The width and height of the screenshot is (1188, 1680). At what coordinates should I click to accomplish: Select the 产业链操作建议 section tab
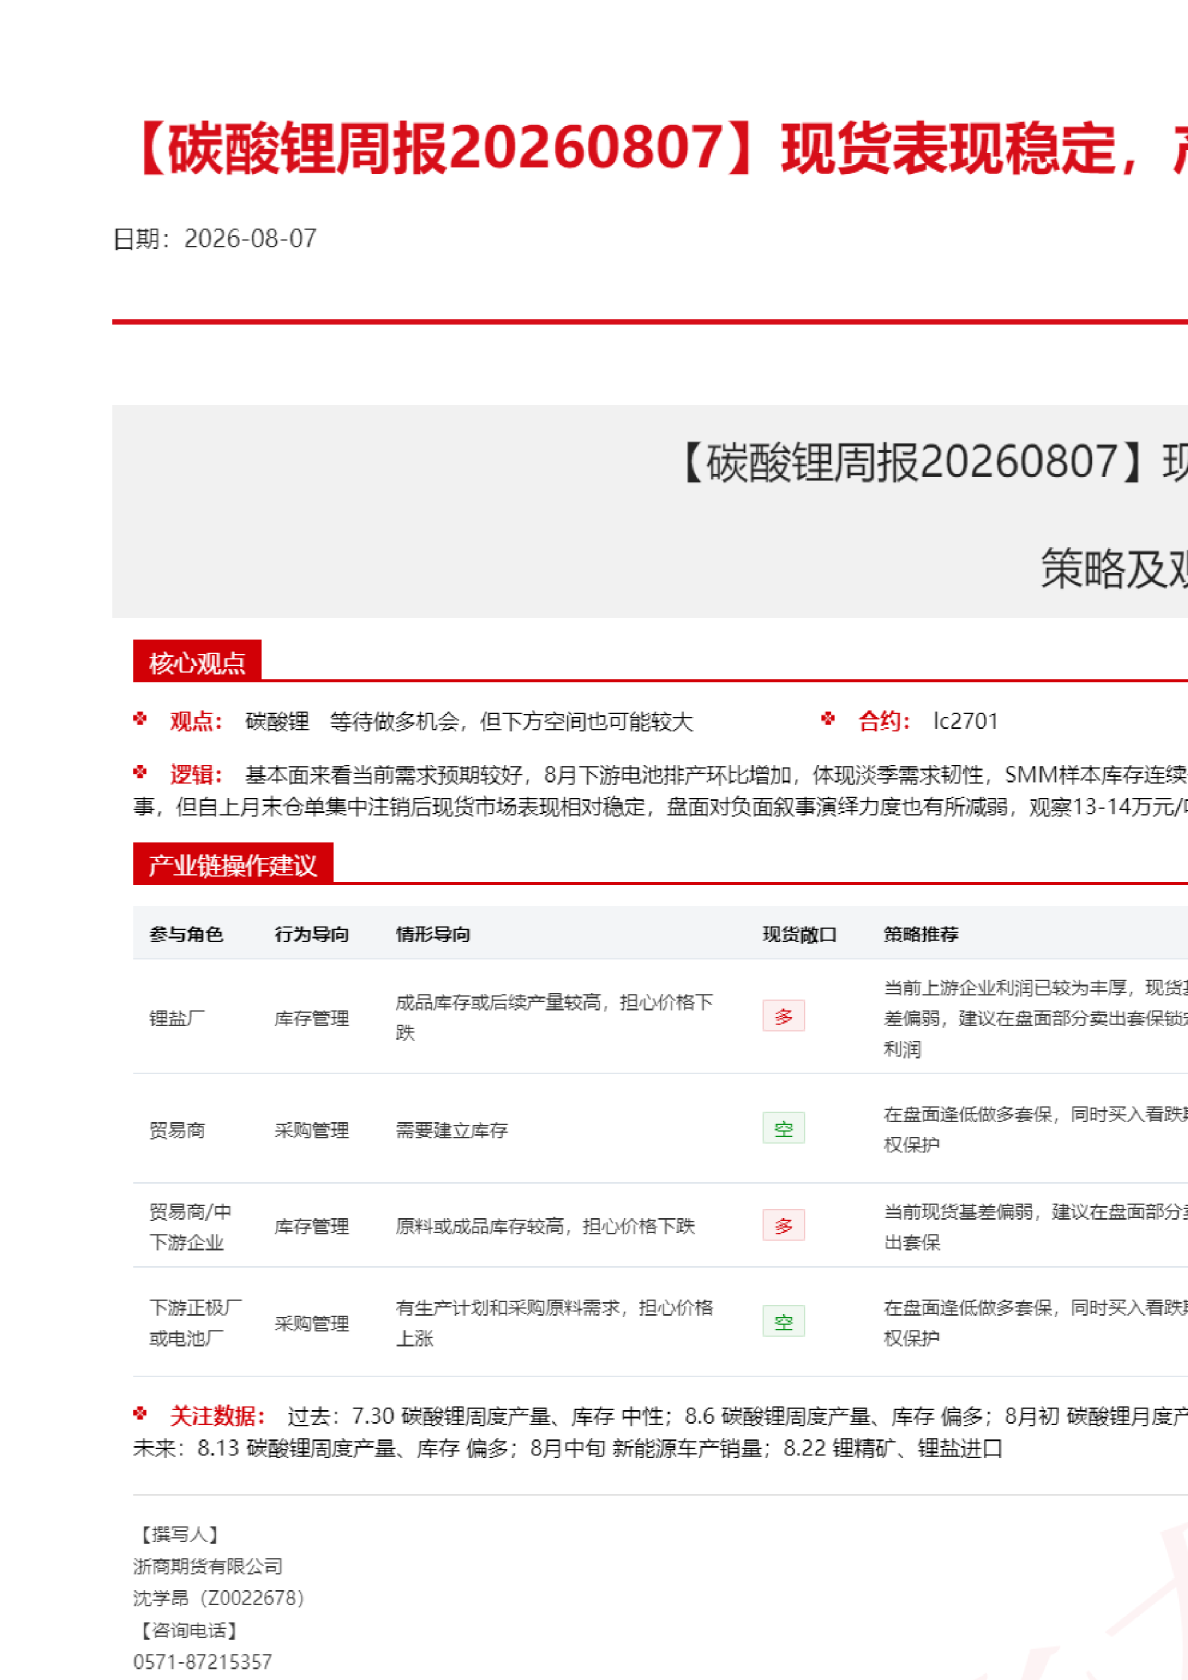tap(233, 865)
